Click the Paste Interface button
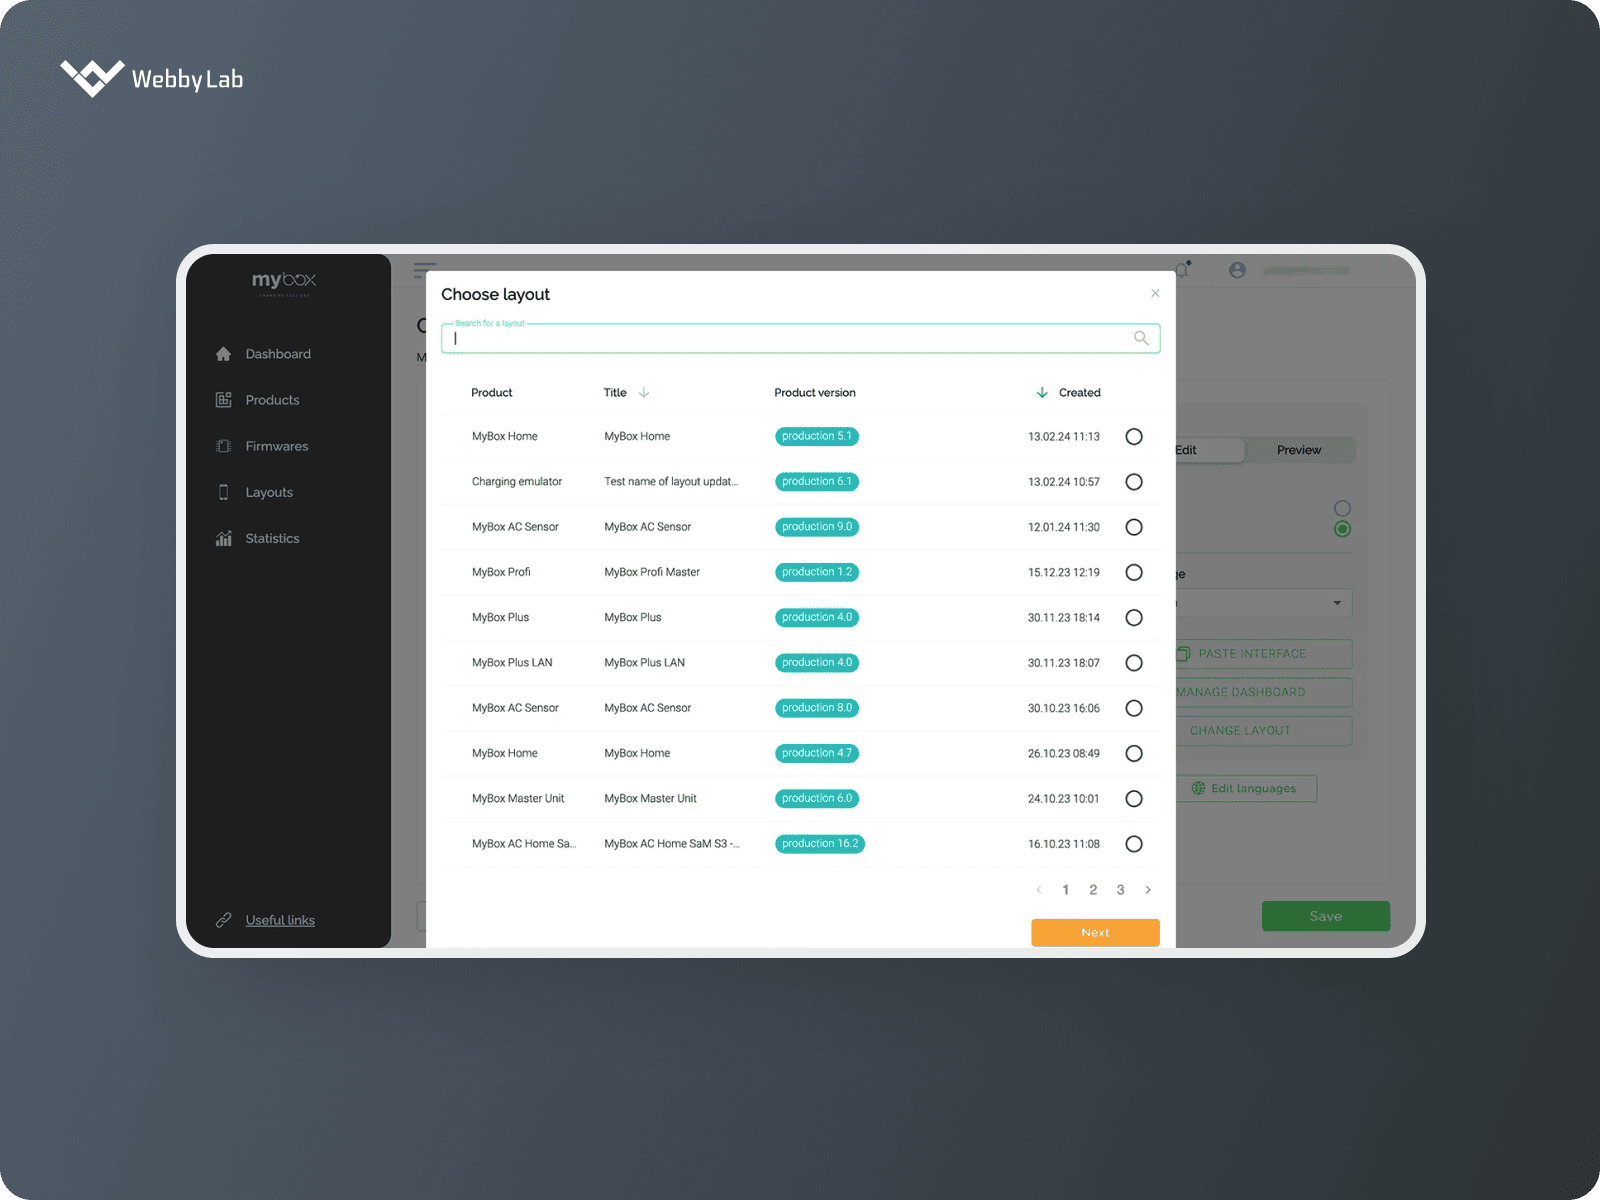This screenshot has height=1200, width=1600. (1264, 654)
